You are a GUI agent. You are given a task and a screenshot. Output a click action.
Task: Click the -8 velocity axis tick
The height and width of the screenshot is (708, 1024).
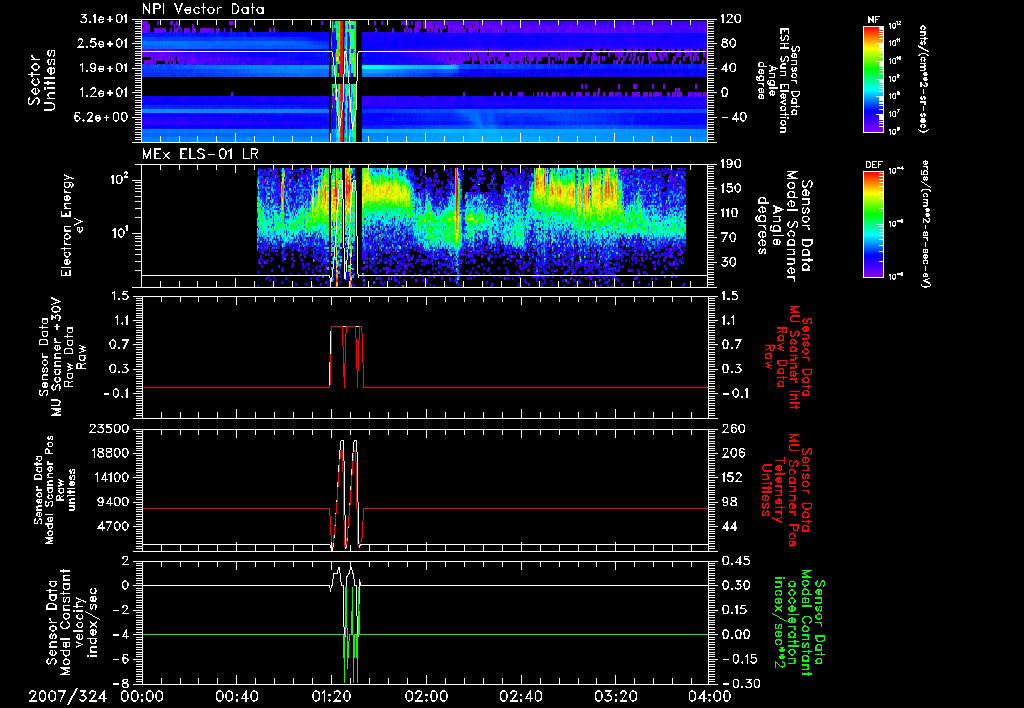121,683
